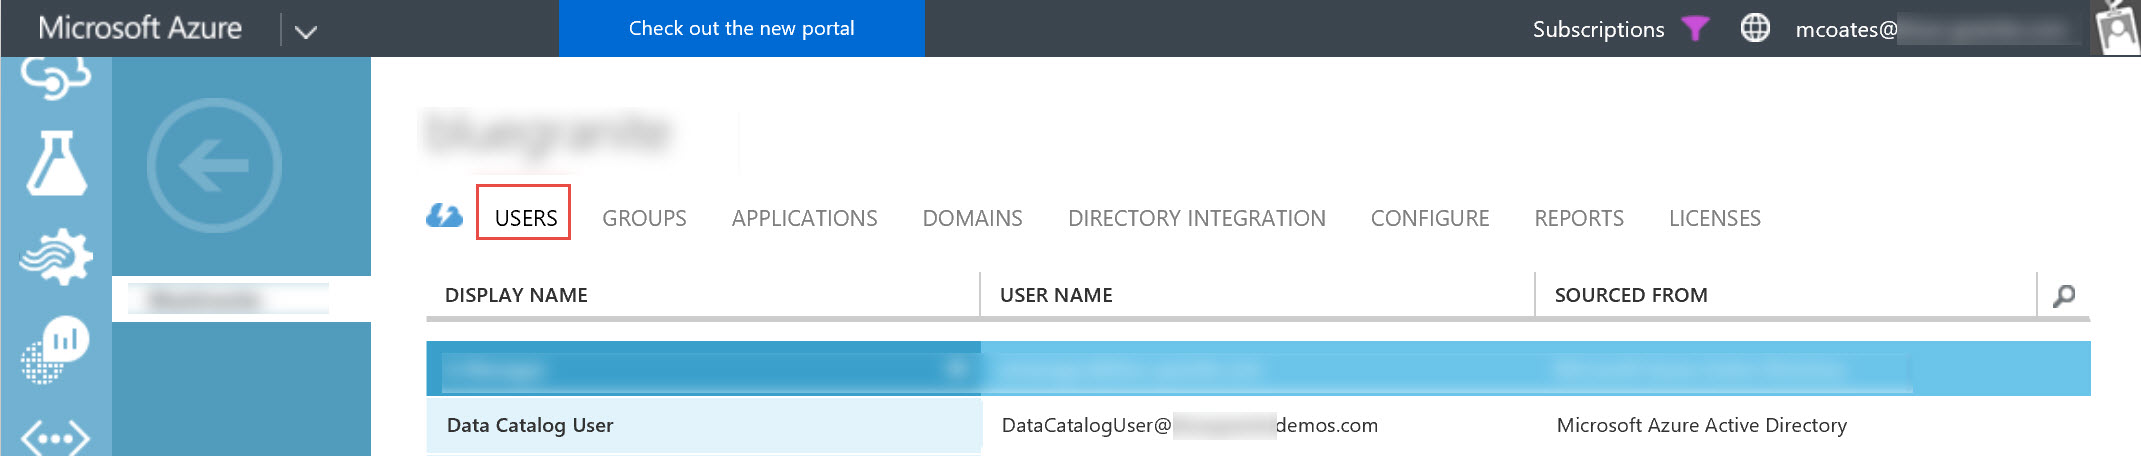Click the account avatar picture
Image resolution: width=2141 pixels, height=456 pixels.
coord(2116,27)
